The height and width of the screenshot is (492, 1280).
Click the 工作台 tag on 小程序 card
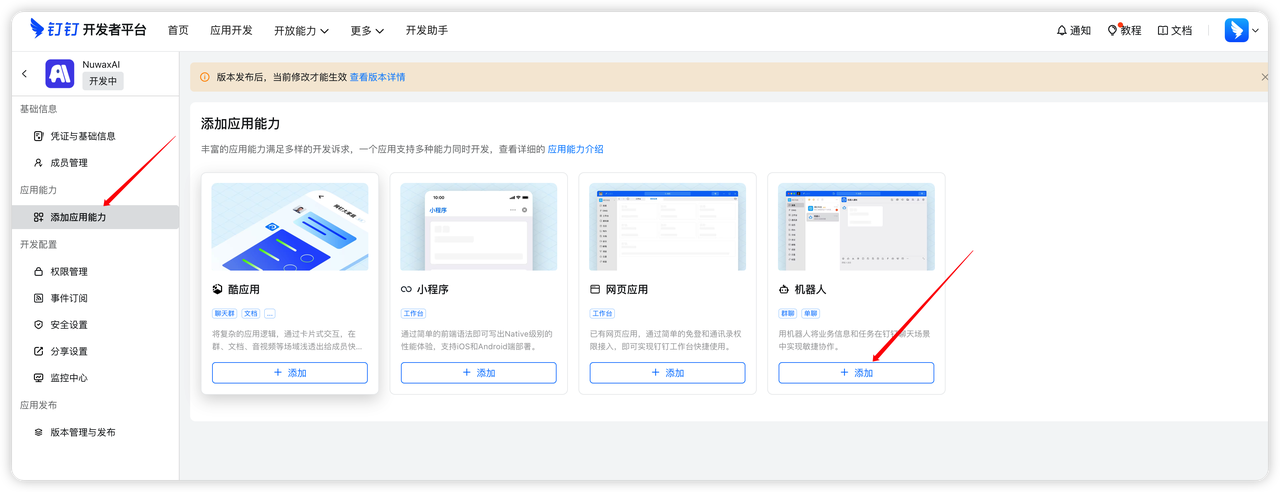[x=413, y=313]
